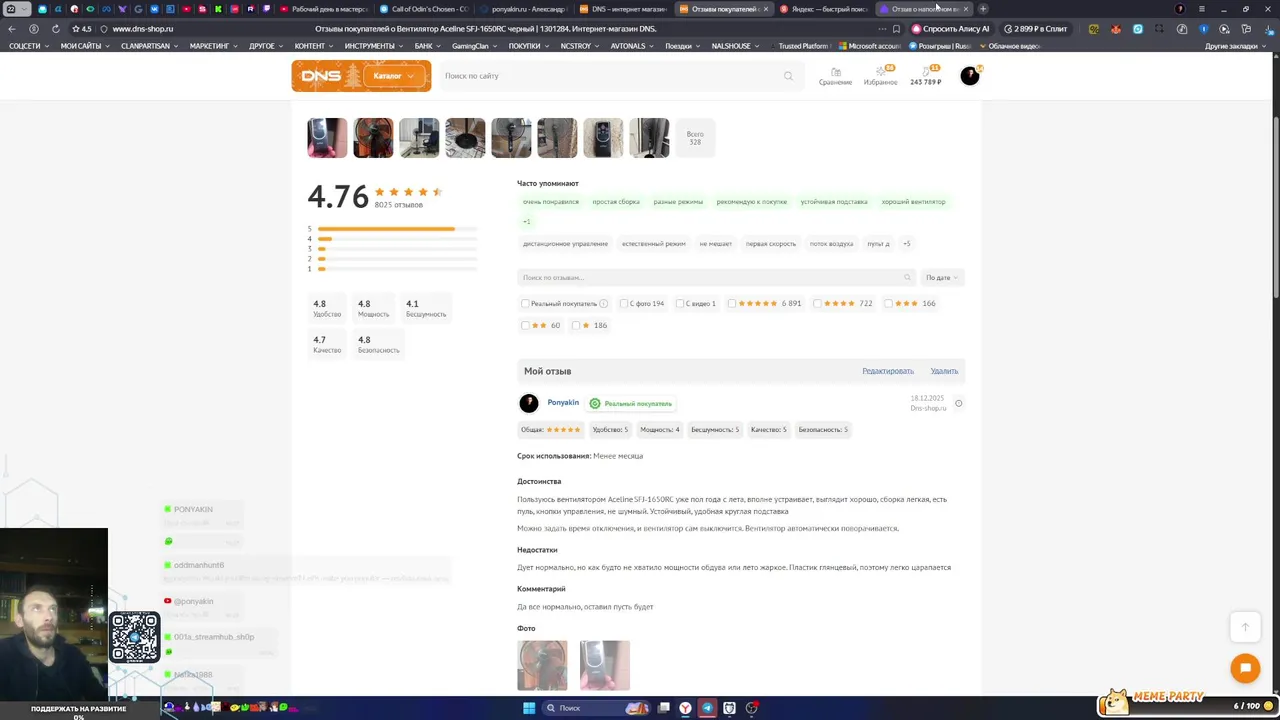Viewport: 1280px width, 720px height.
Task: Open the ПОКУПКИ bookmarks folder
Action: pos(527,46)
